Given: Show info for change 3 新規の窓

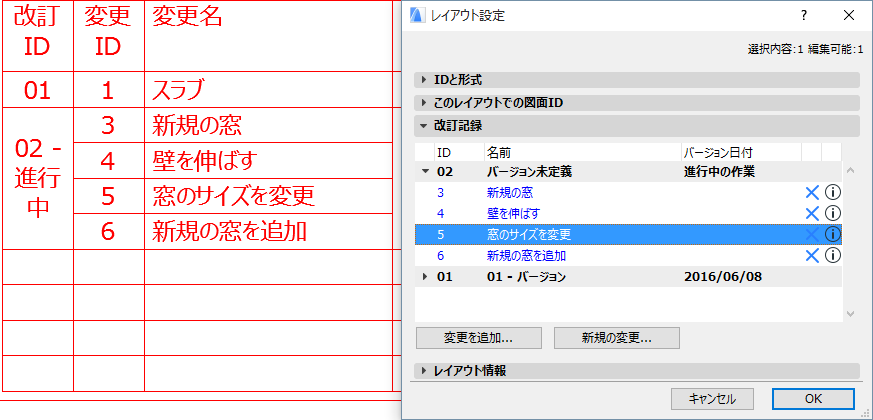Looking at the screenshot, I should 832,193.
